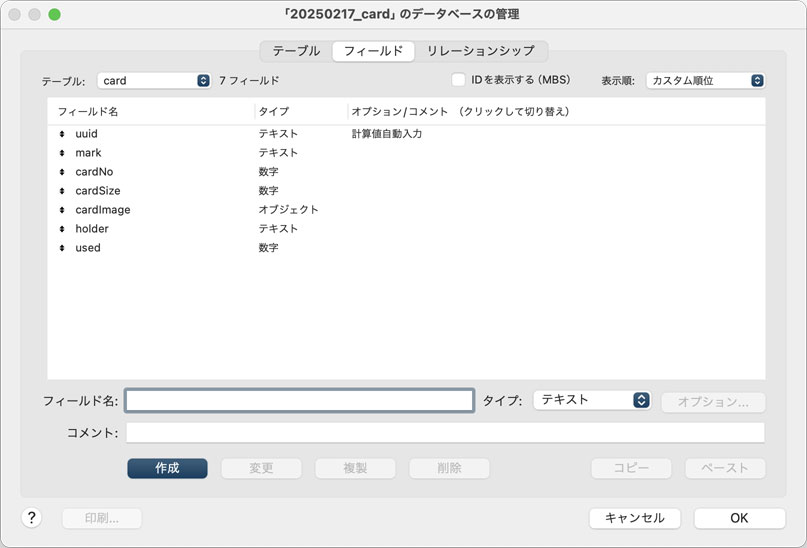Image resolution: width=807 pixels, height=548 pixels.
Task: Switch to the リレーションシップ tab
Action: (481, 51)
